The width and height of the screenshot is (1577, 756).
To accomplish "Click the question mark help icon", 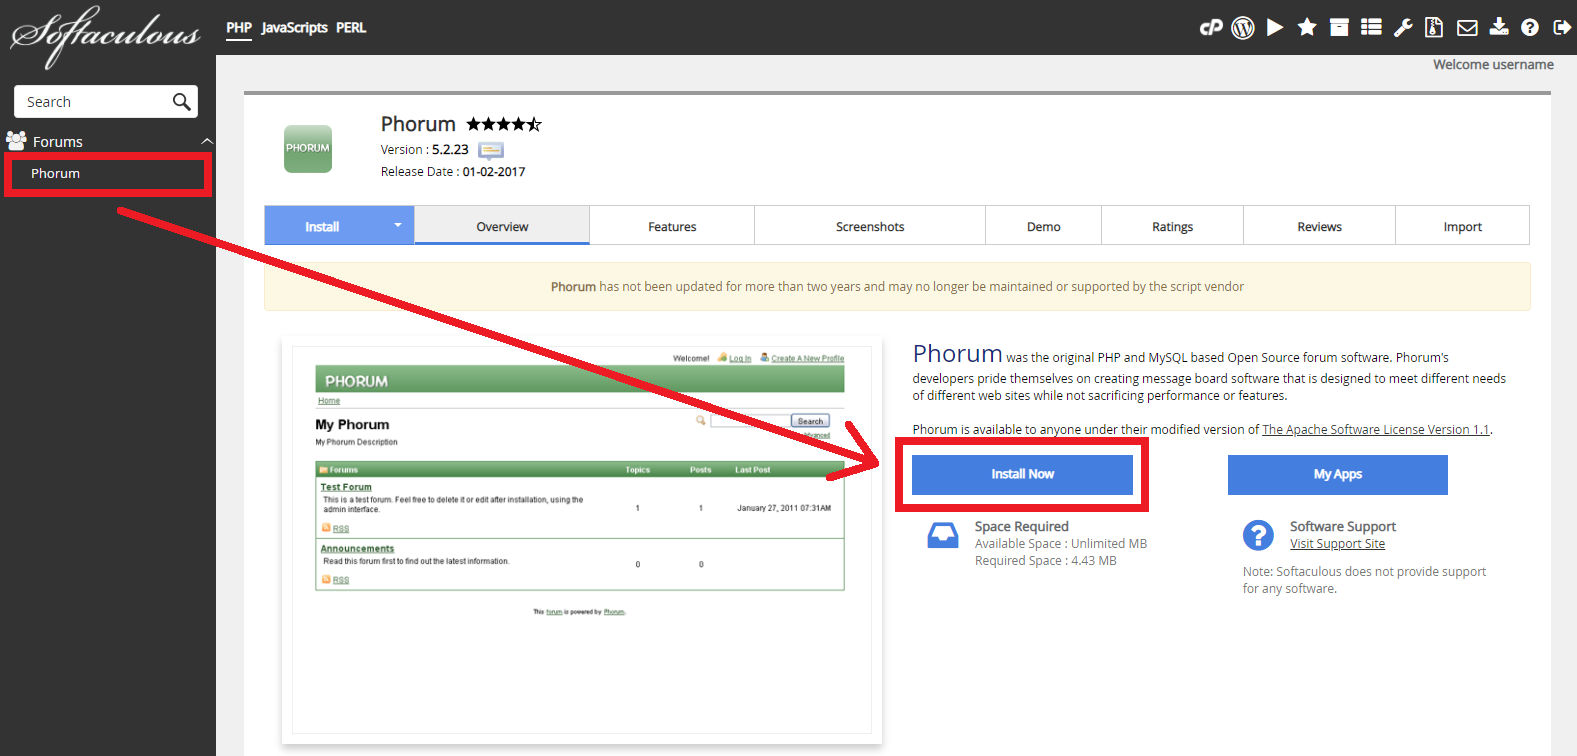I will [1530, 28].
